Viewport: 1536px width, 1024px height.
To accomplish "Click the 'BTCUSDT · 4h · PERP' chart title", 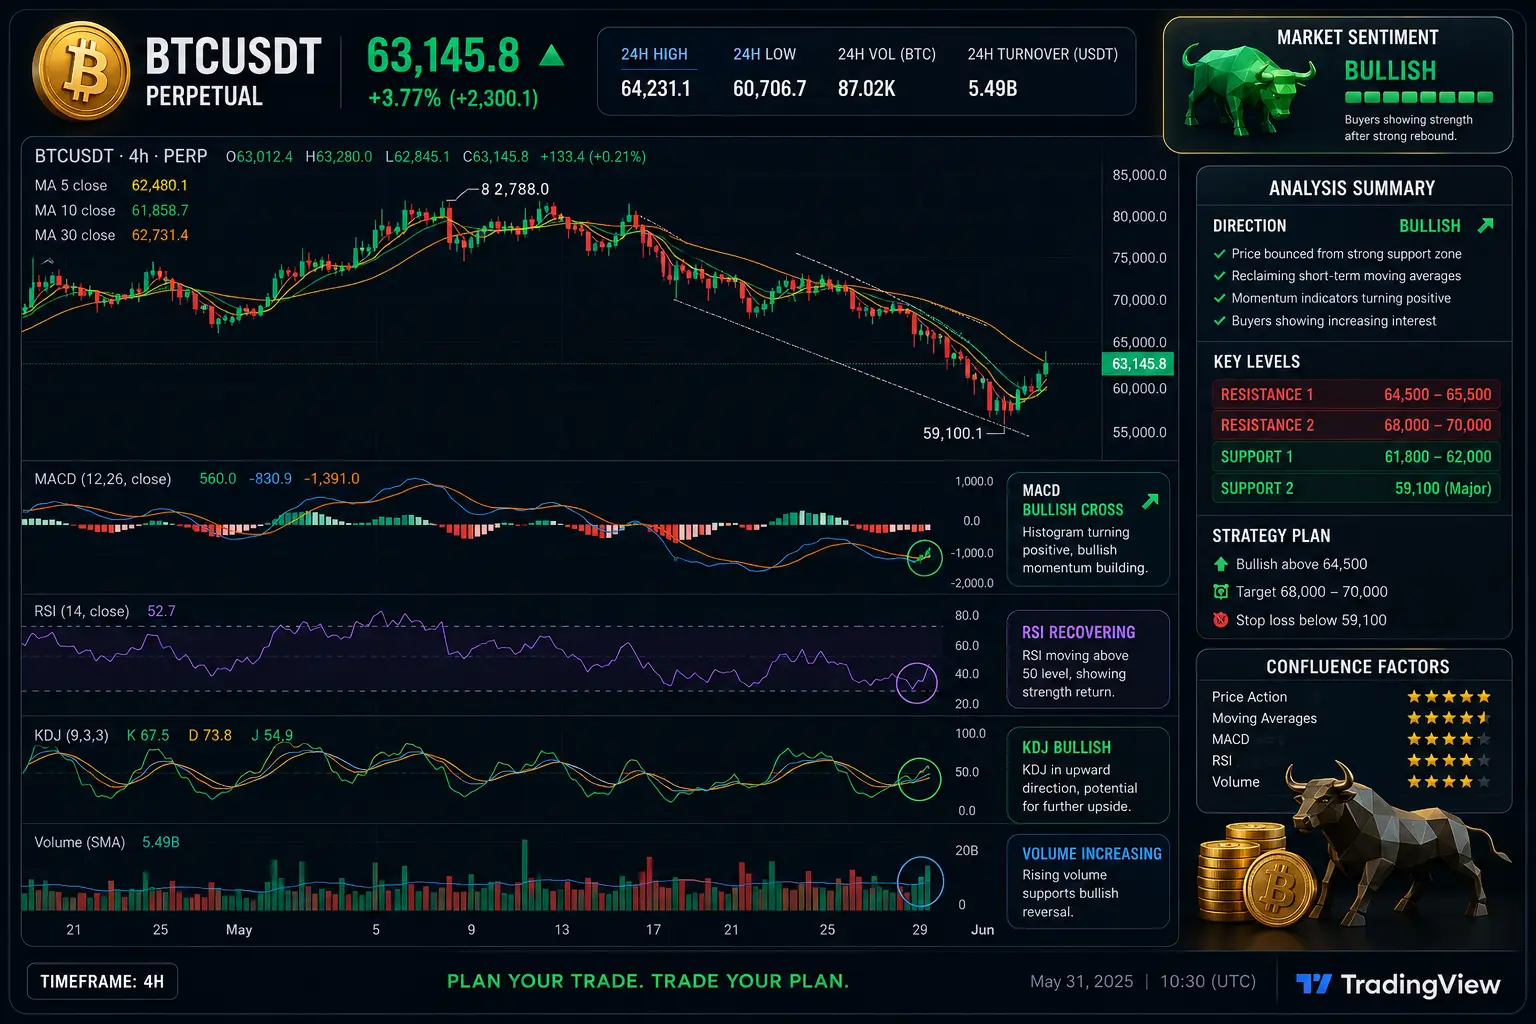I will (121, 157).
